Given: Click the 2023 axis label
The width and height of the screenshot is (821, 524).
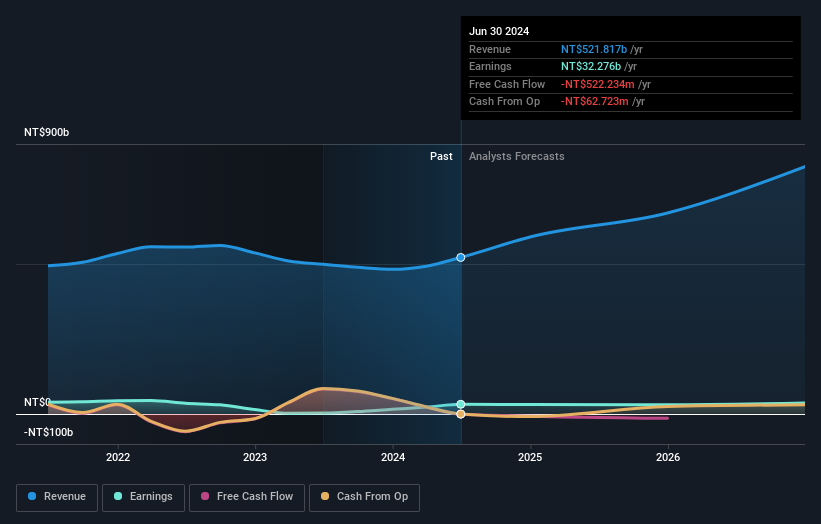Looking at the screenshot, I should pos(255,458).
